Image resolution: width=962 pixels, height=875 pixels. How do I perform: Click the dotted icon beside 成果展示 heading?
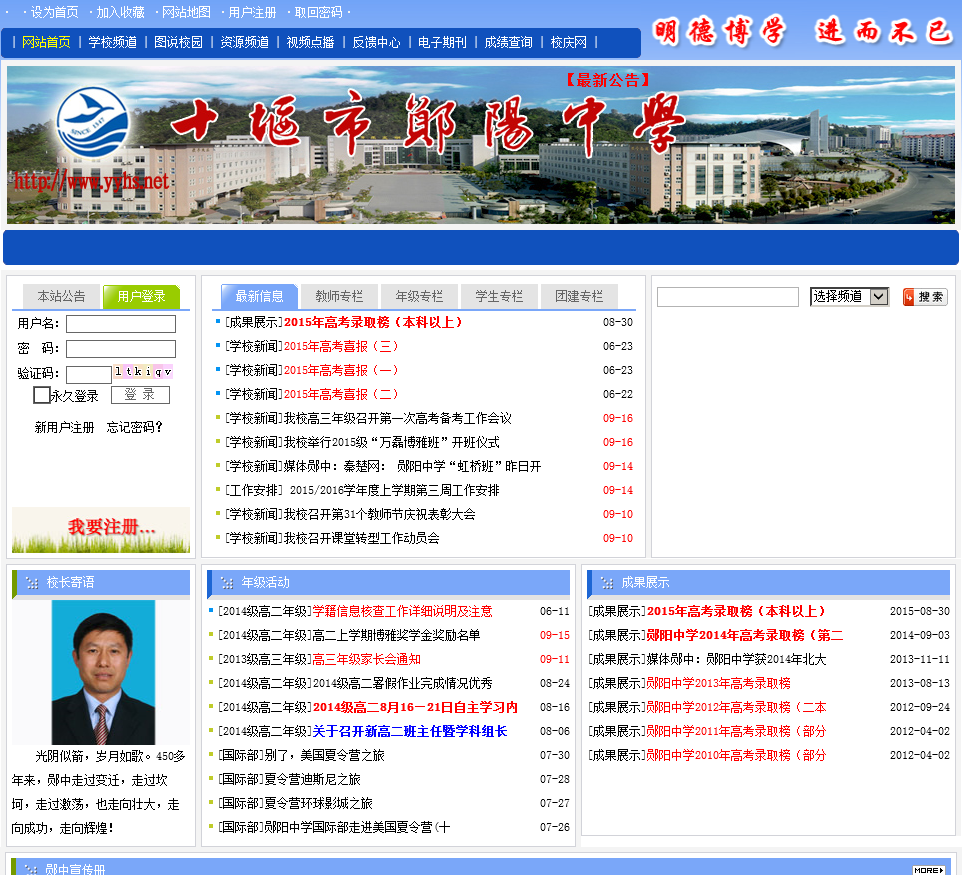click(607, 583)
